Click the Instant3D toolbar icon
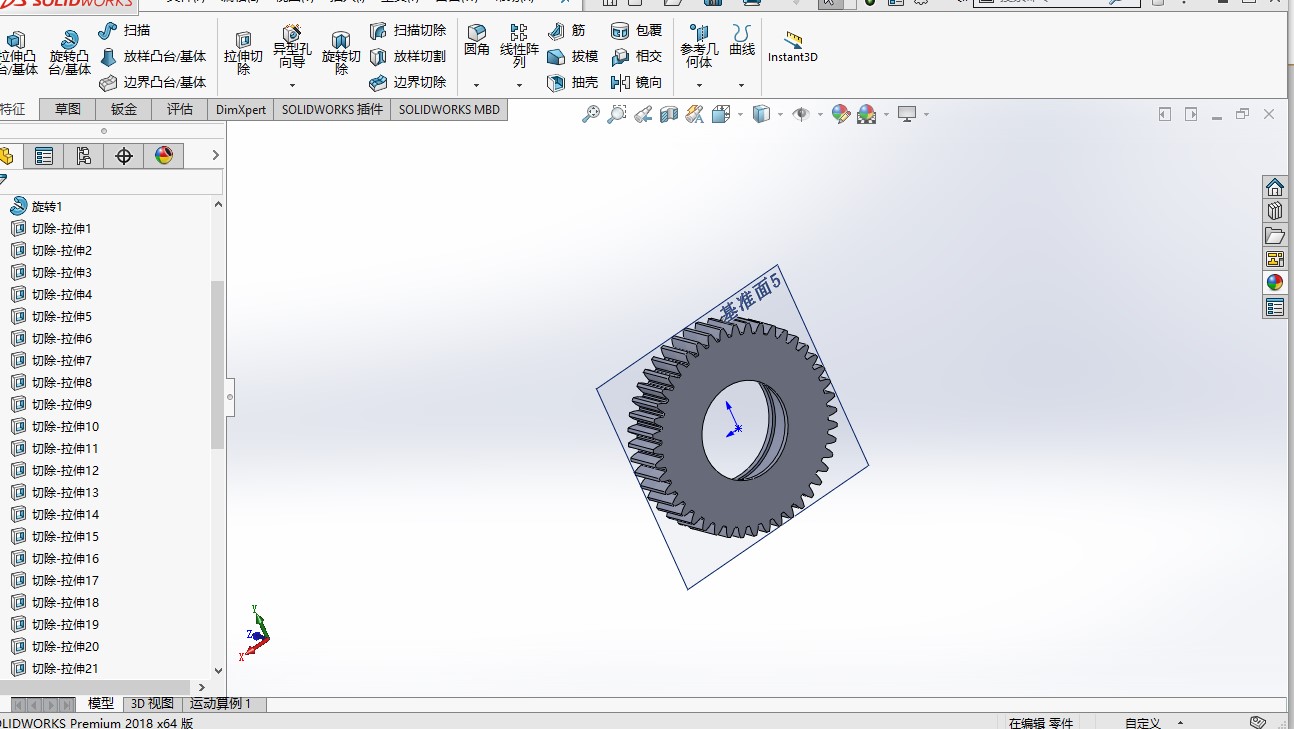This screenshot has height=729, width=1294. pos(792,43)
